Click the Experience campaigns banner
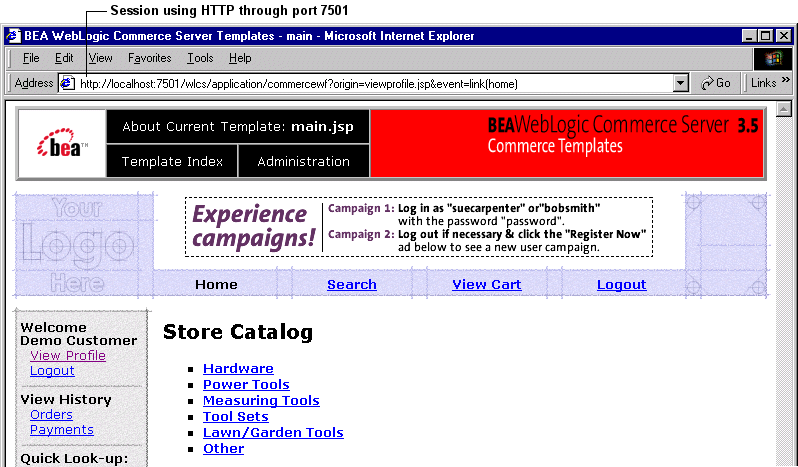 [419, 227]
